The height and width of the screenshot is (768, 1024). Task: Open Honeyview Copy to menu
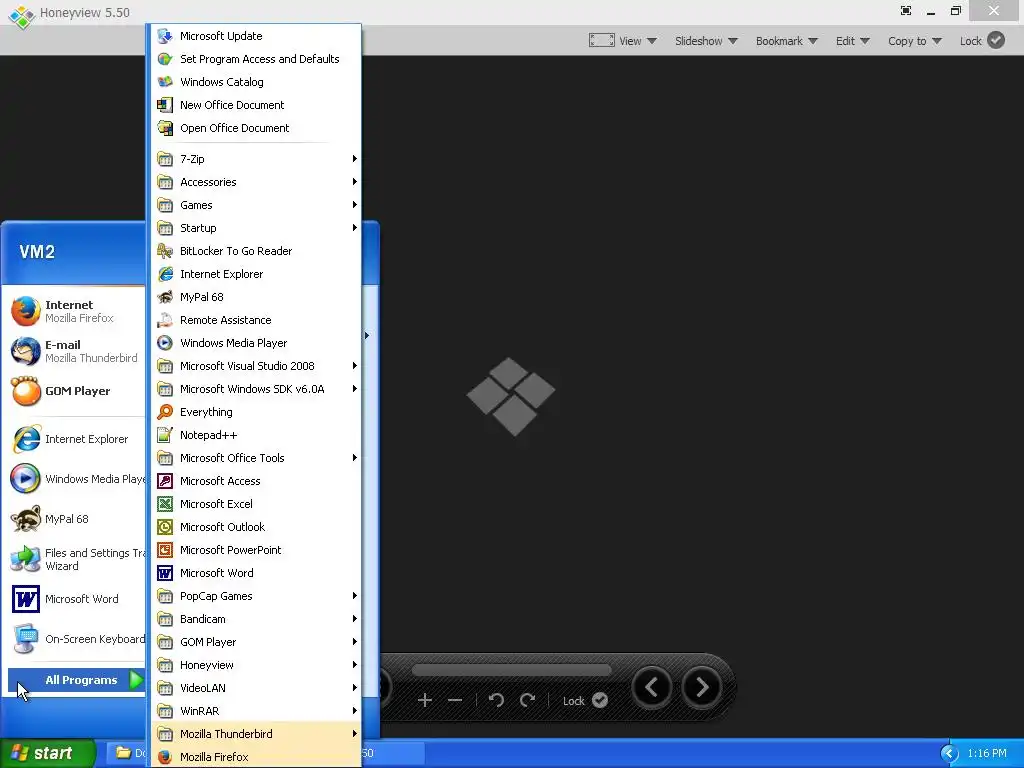[x=914, y=40]
